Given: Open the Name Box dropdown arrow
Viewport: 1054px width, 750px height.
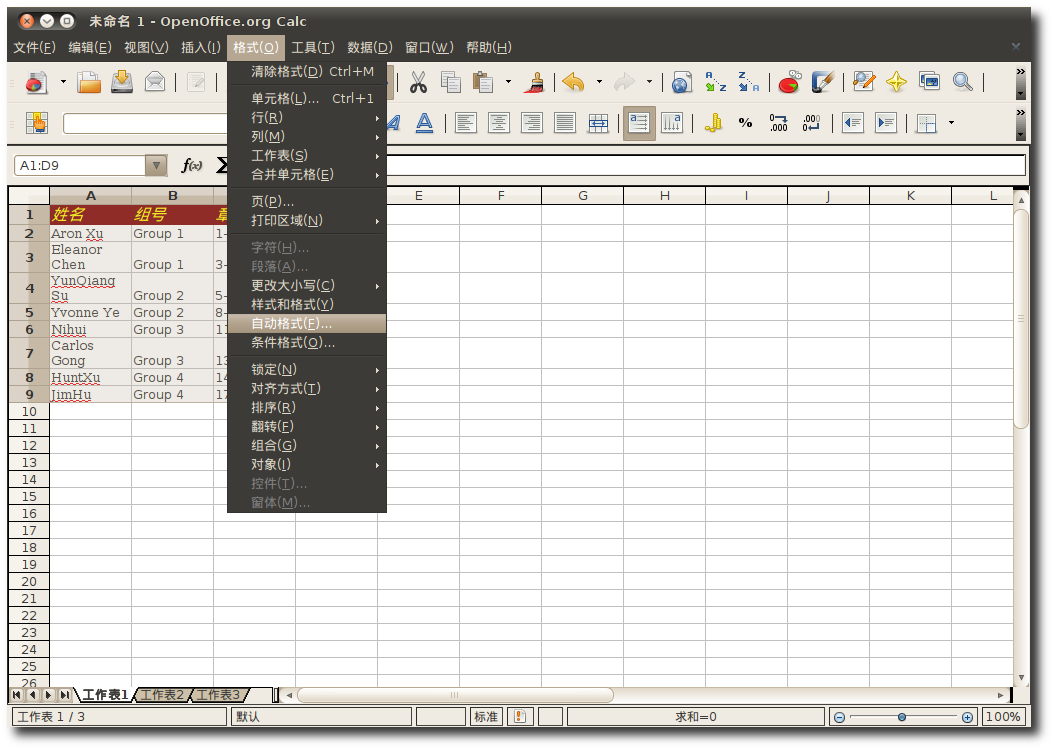Looking at the screenshot, I should 156,165.
